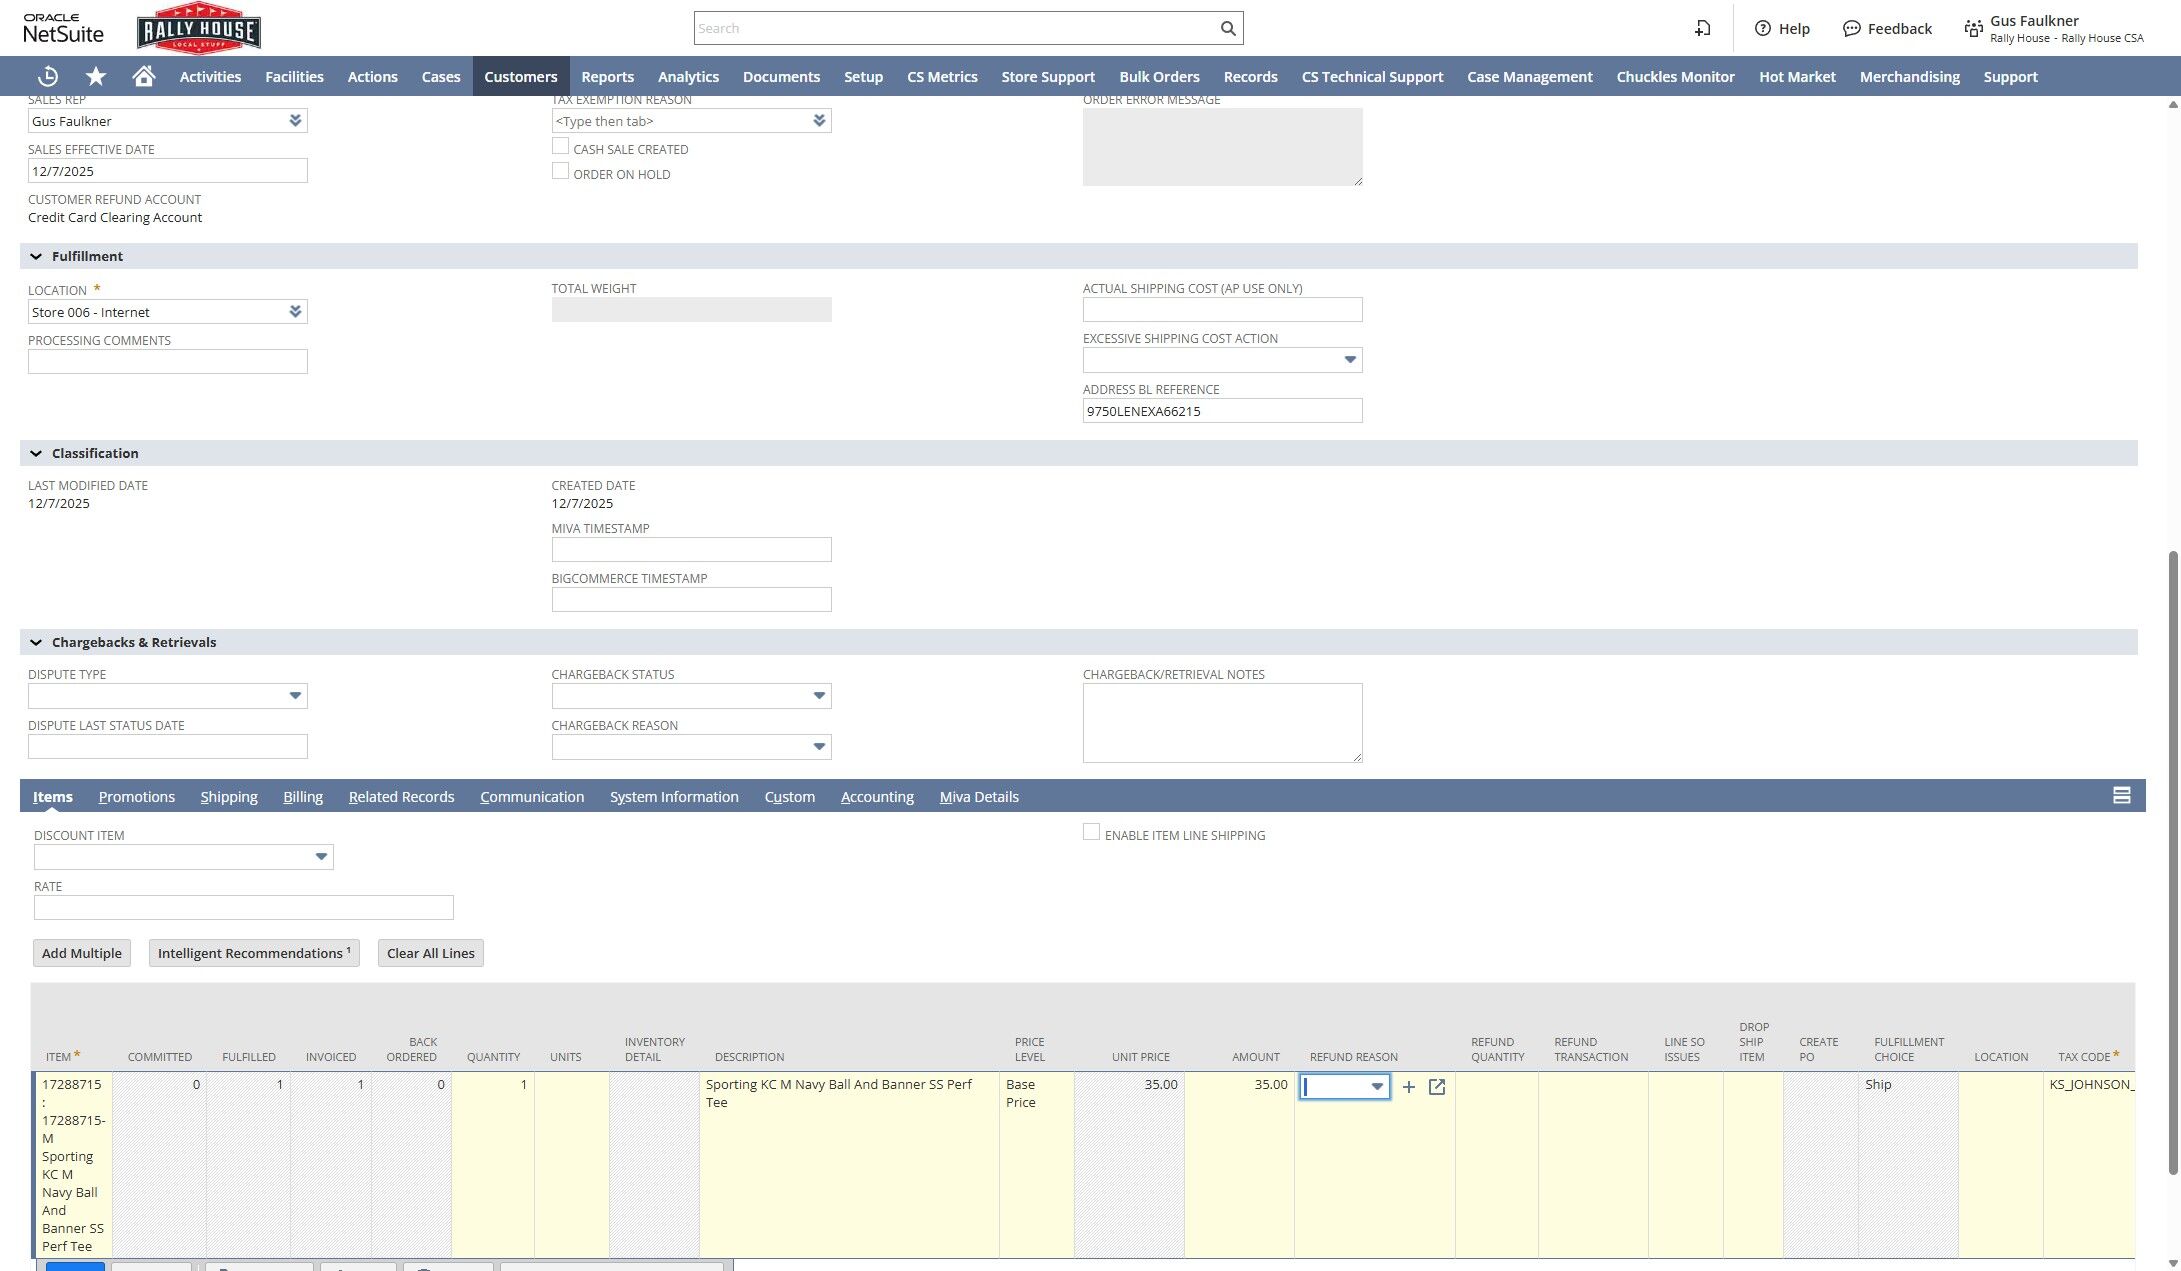Click the search magnifier icon

(1228, 28)
